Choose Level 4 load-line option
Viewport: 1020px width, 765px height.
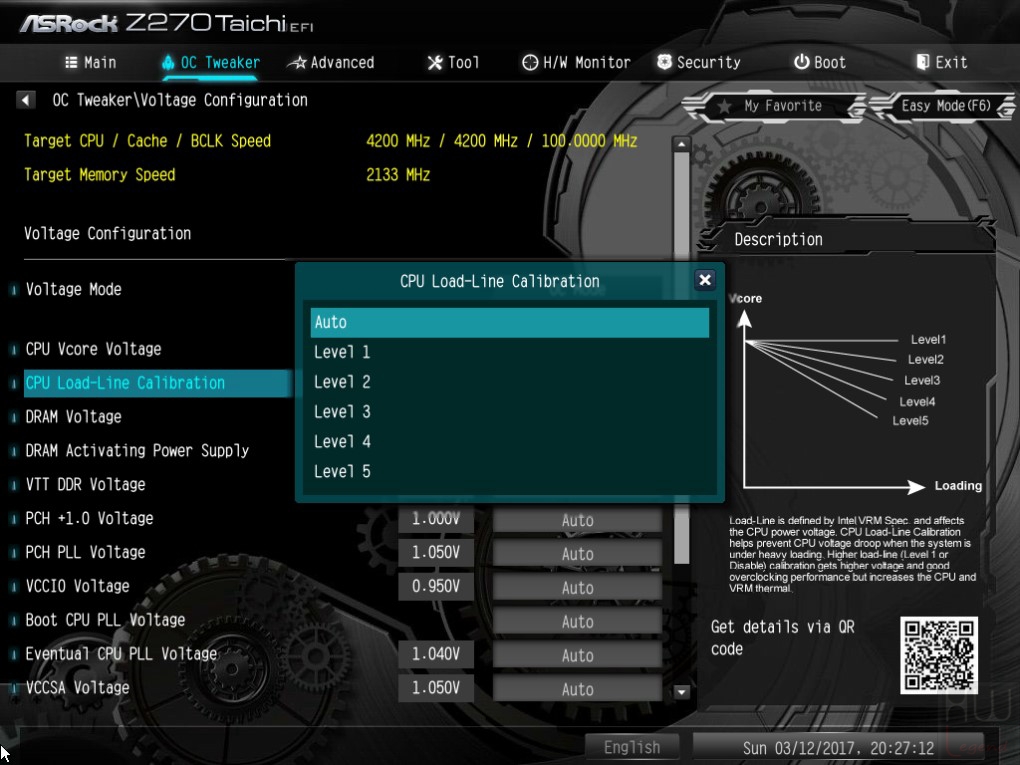coord(509,442)
